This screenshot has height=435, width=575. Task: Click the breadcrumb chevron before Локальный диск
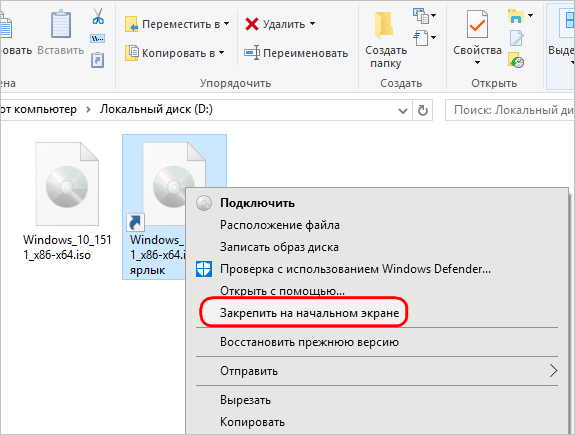pyautogui.click(x=88, y=110)
